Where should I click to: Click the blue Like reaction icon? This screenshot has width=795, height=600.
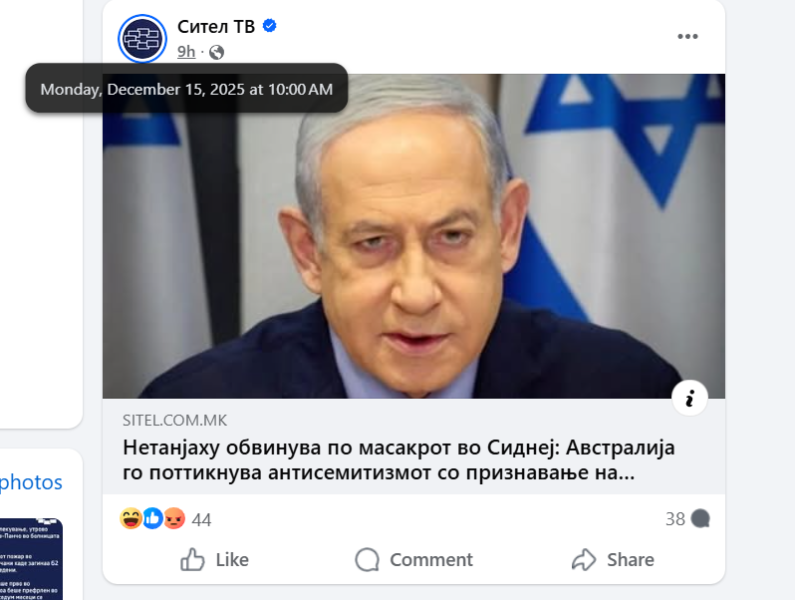(x=153, y=518)
